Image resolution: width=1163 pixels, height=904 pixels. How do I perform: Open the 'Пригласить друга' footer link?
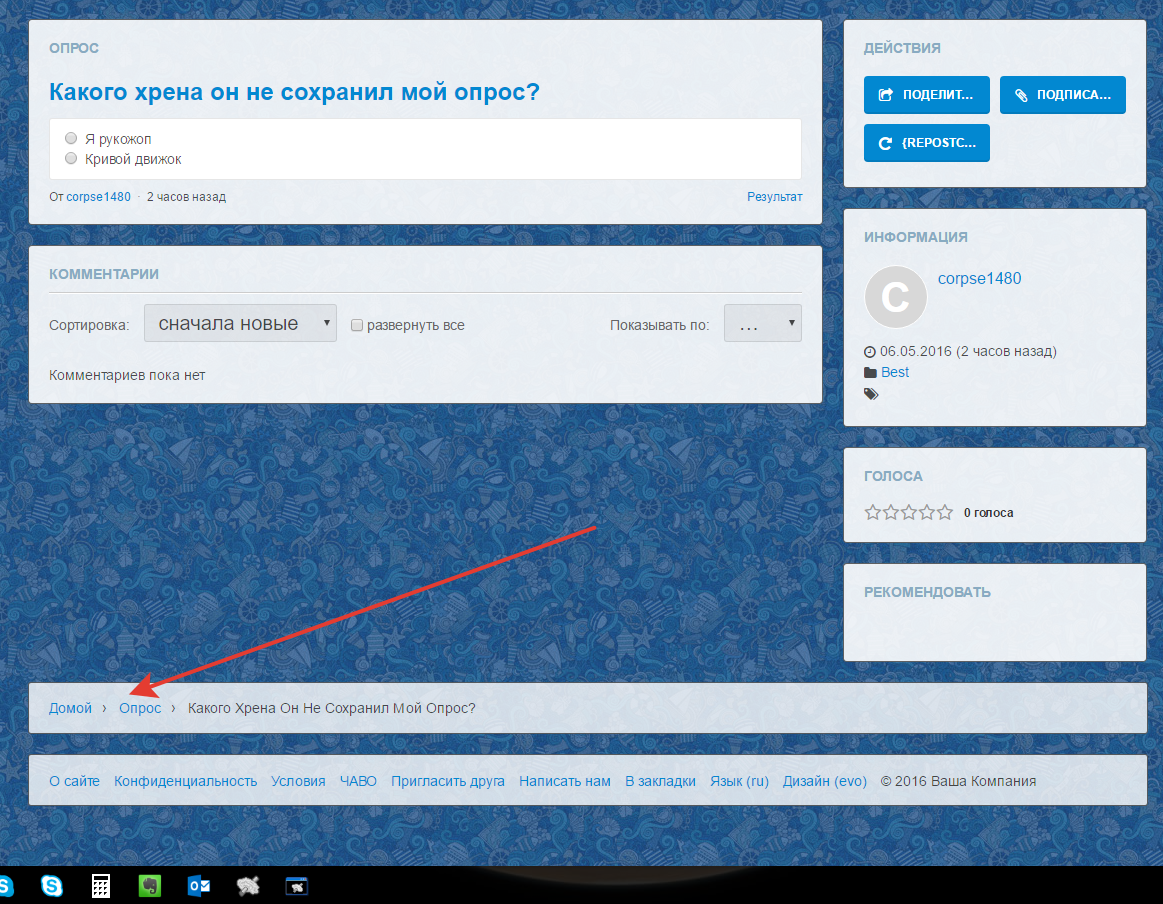click(448, 781)
